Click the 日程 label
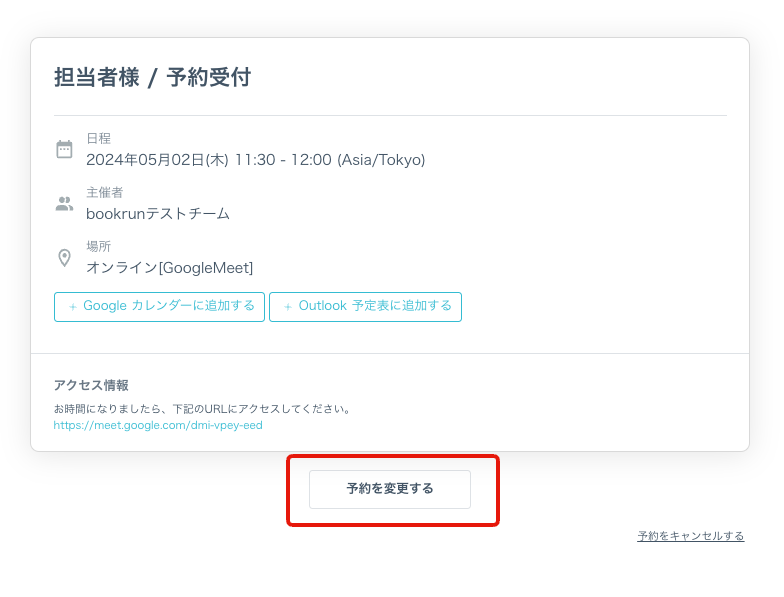Viewport: 784px width, 597px height. point(98,138)
